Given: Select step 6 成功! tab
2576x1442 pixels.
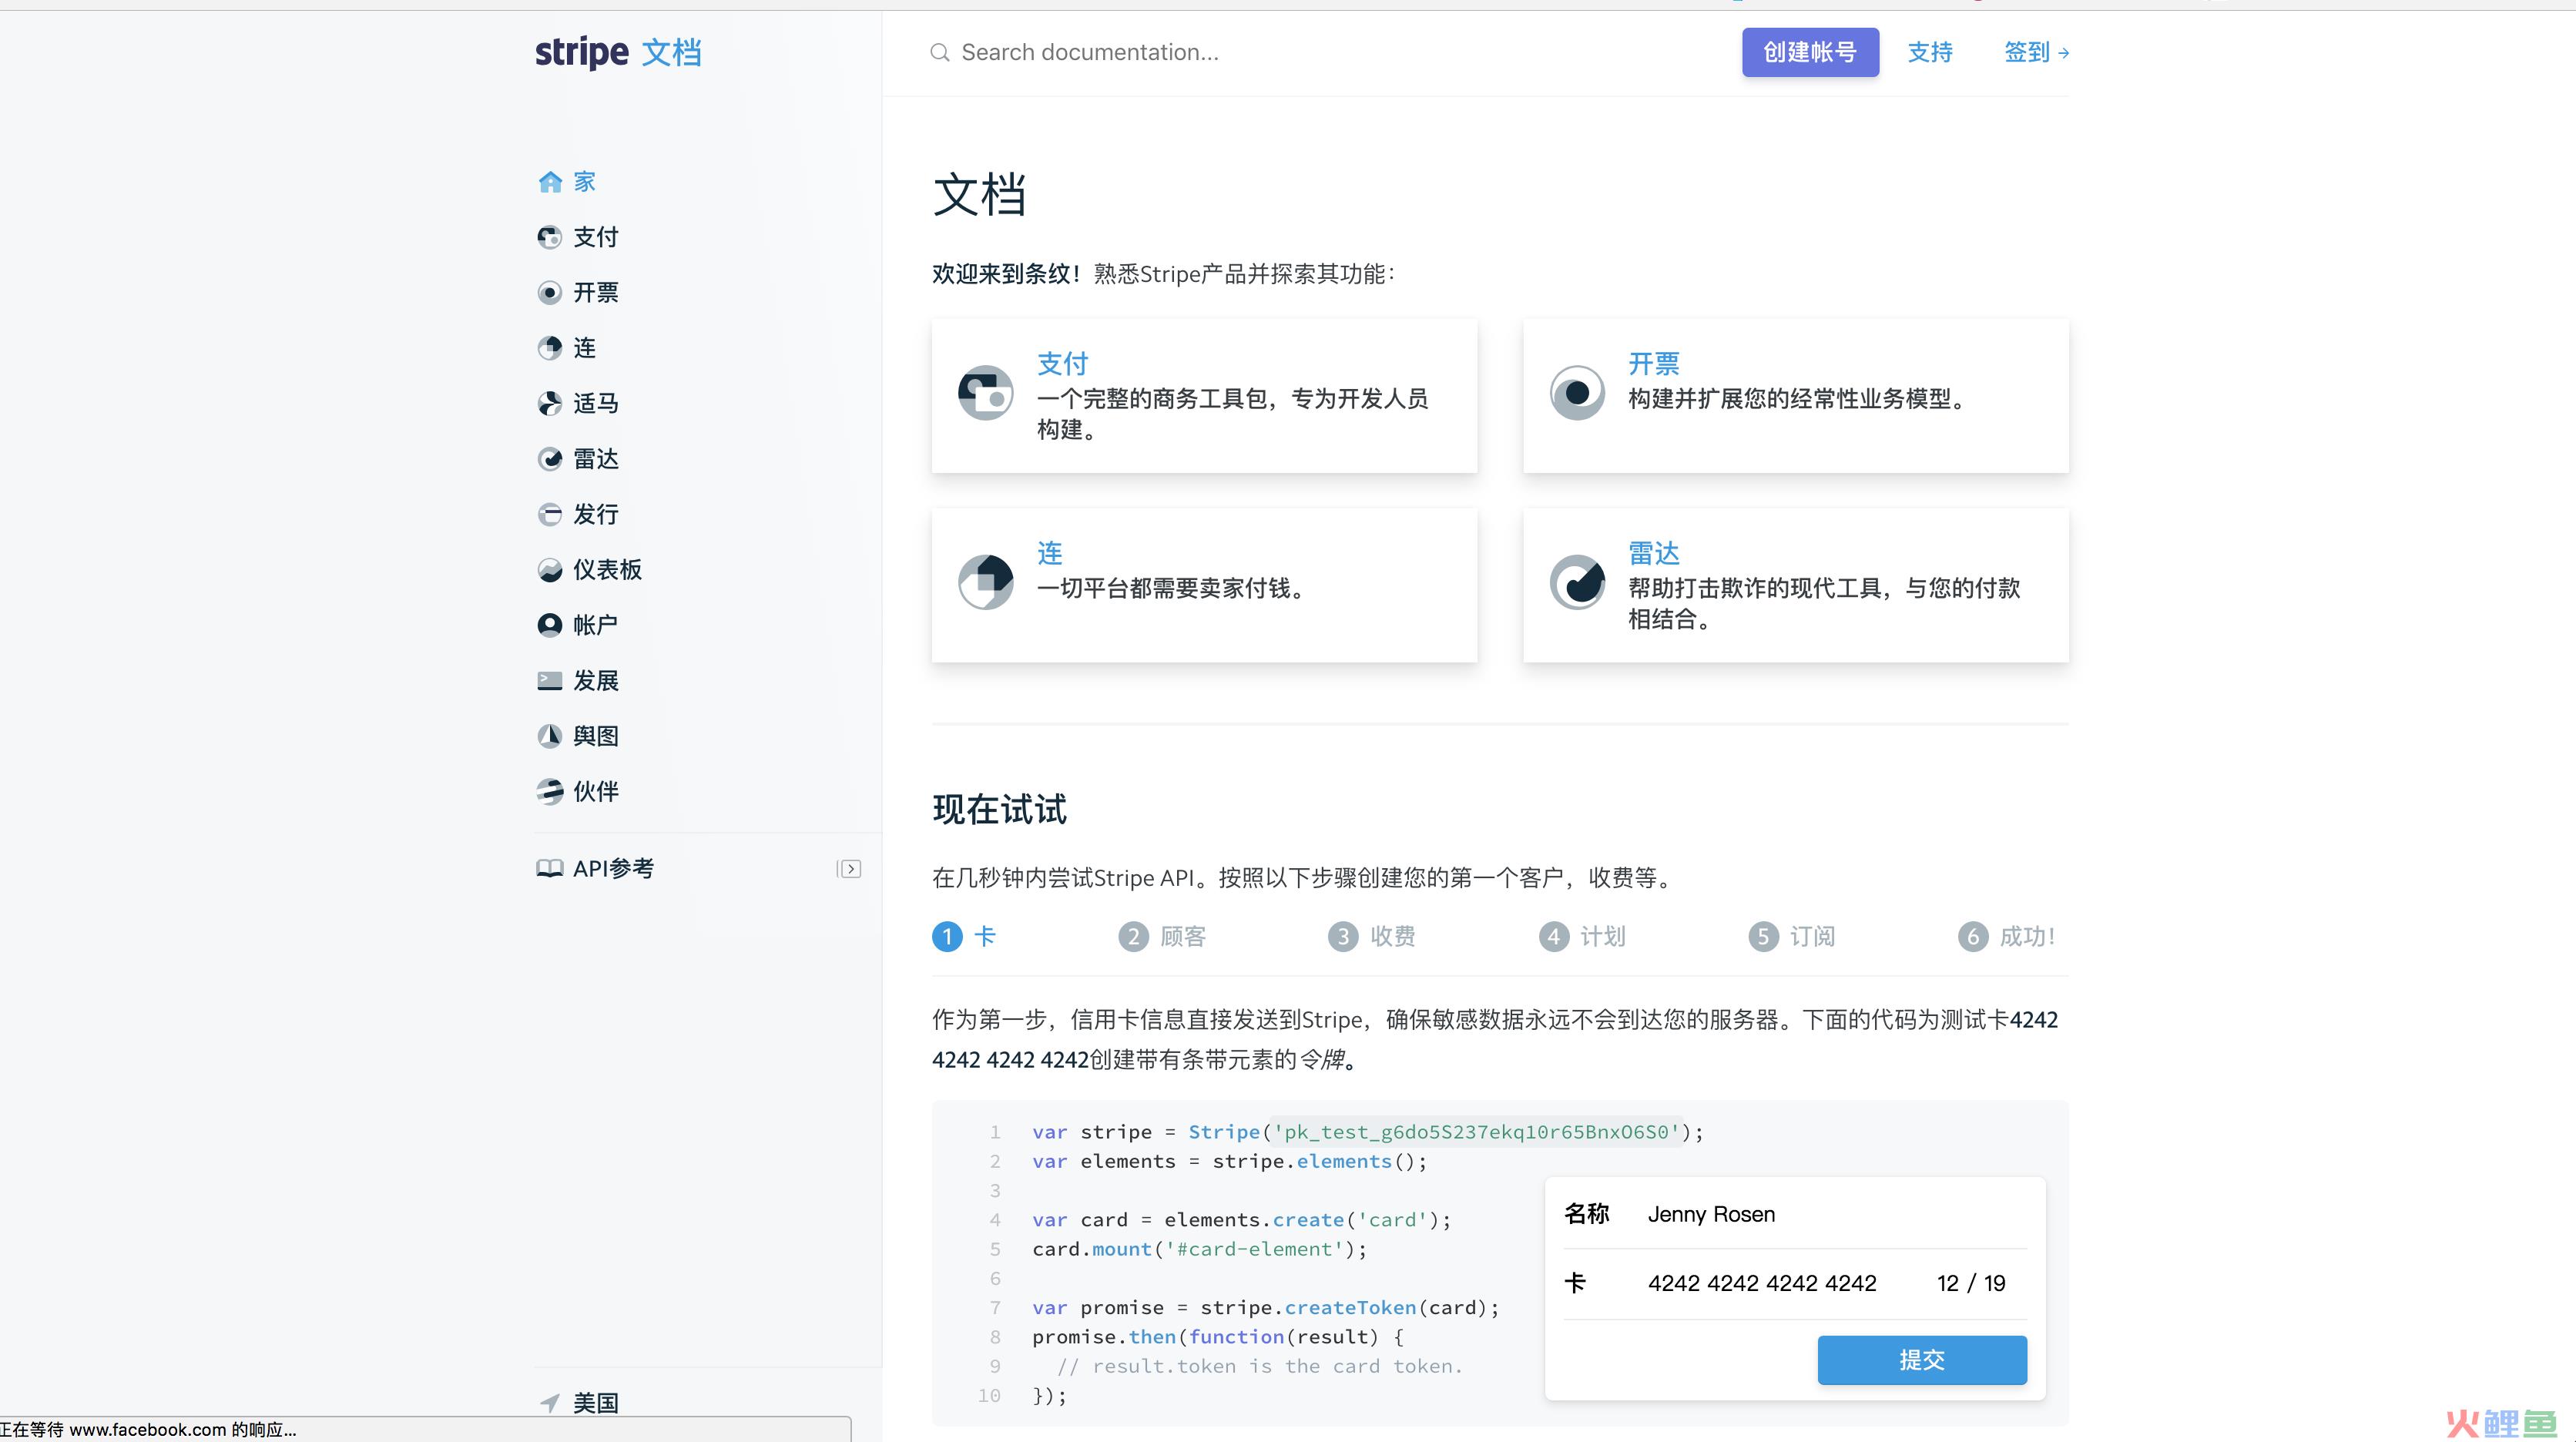Looking at the screenshot, I should pyautogui.click(x=2007, y=936).
